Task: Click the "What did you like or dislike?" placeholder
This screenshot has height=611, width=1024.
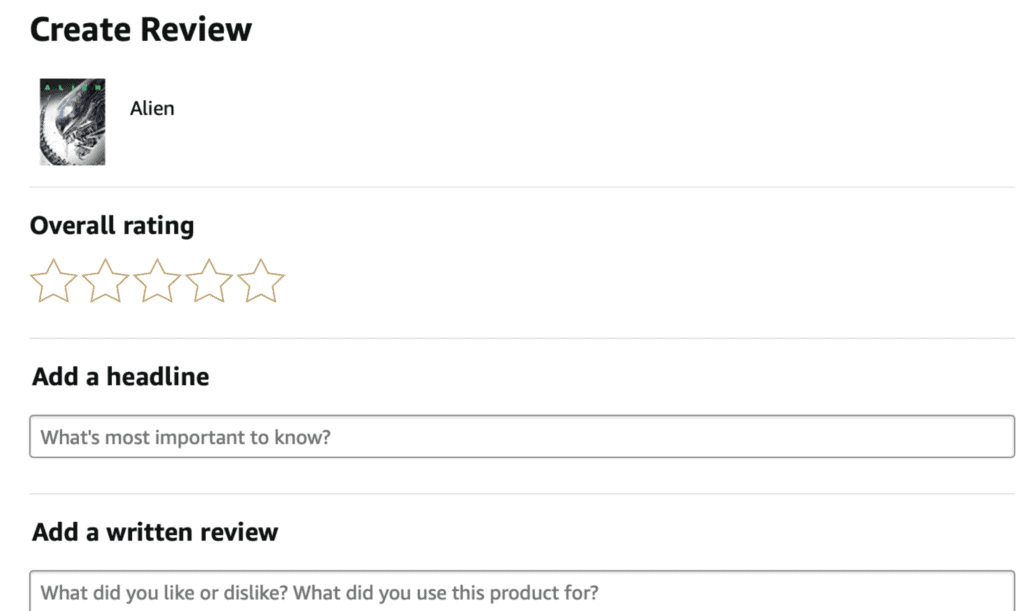Action: 320,591
